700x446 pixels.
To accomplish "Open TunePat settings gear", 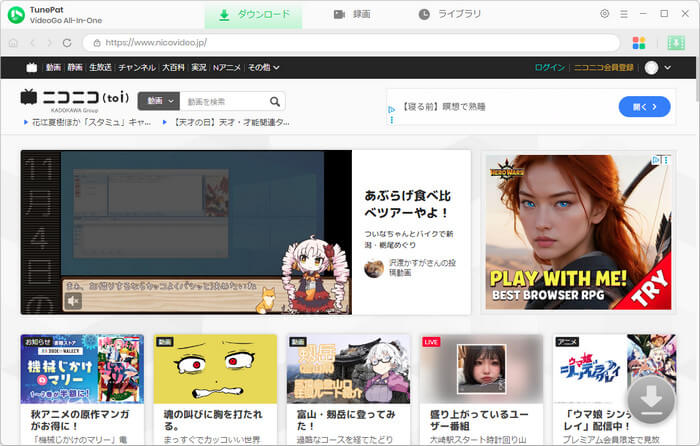I will [x=604, y=14].
